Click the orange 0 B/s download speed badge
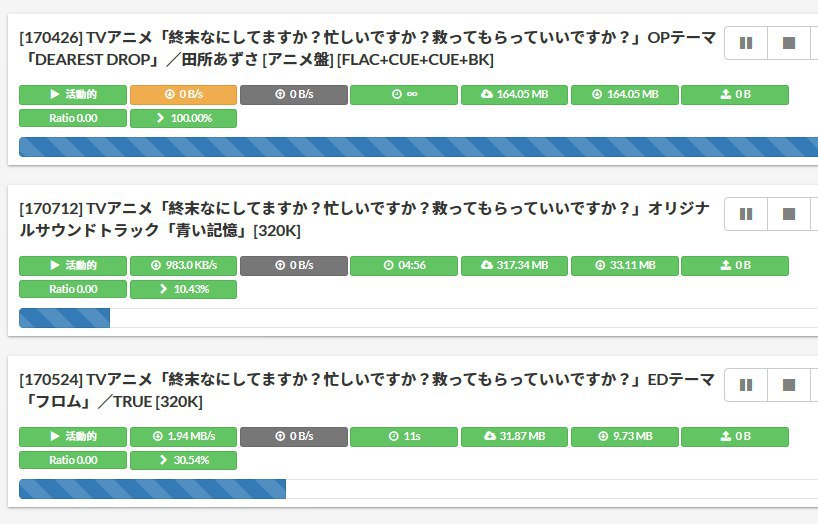 [183, 94]
